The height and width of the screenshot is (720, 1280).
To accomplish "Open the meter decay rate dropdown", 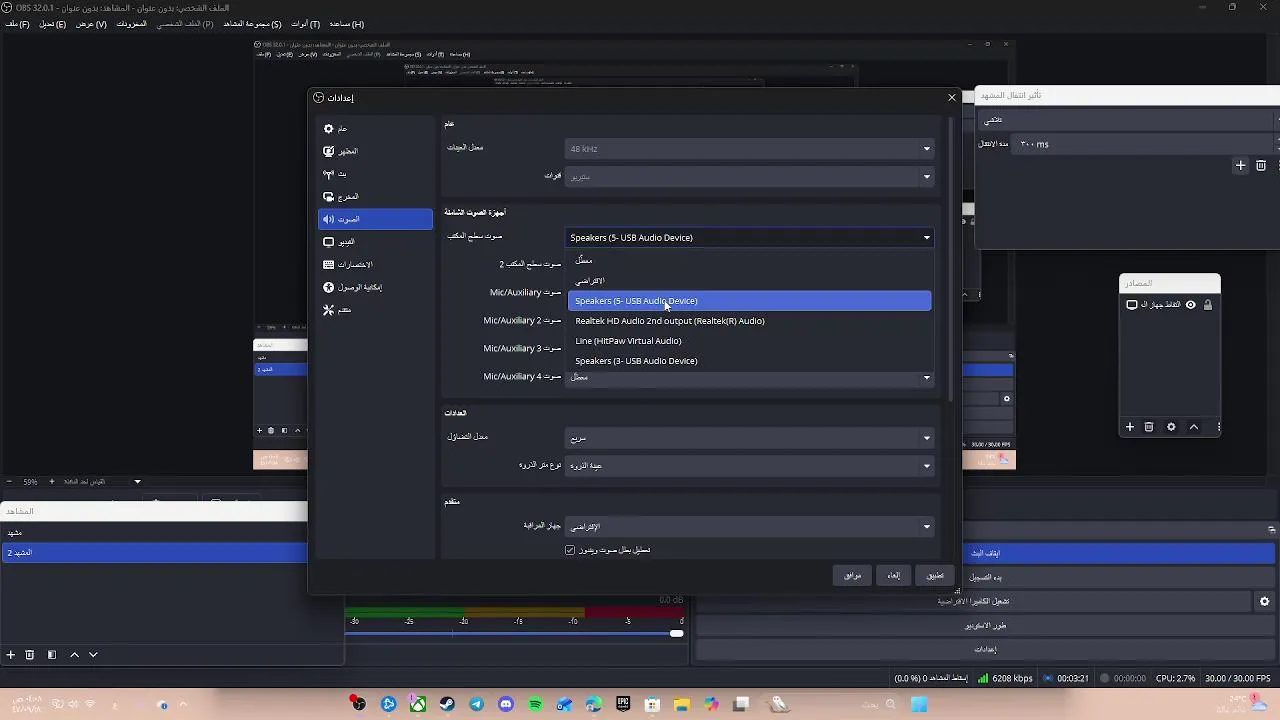I will [x=749, y=438].
